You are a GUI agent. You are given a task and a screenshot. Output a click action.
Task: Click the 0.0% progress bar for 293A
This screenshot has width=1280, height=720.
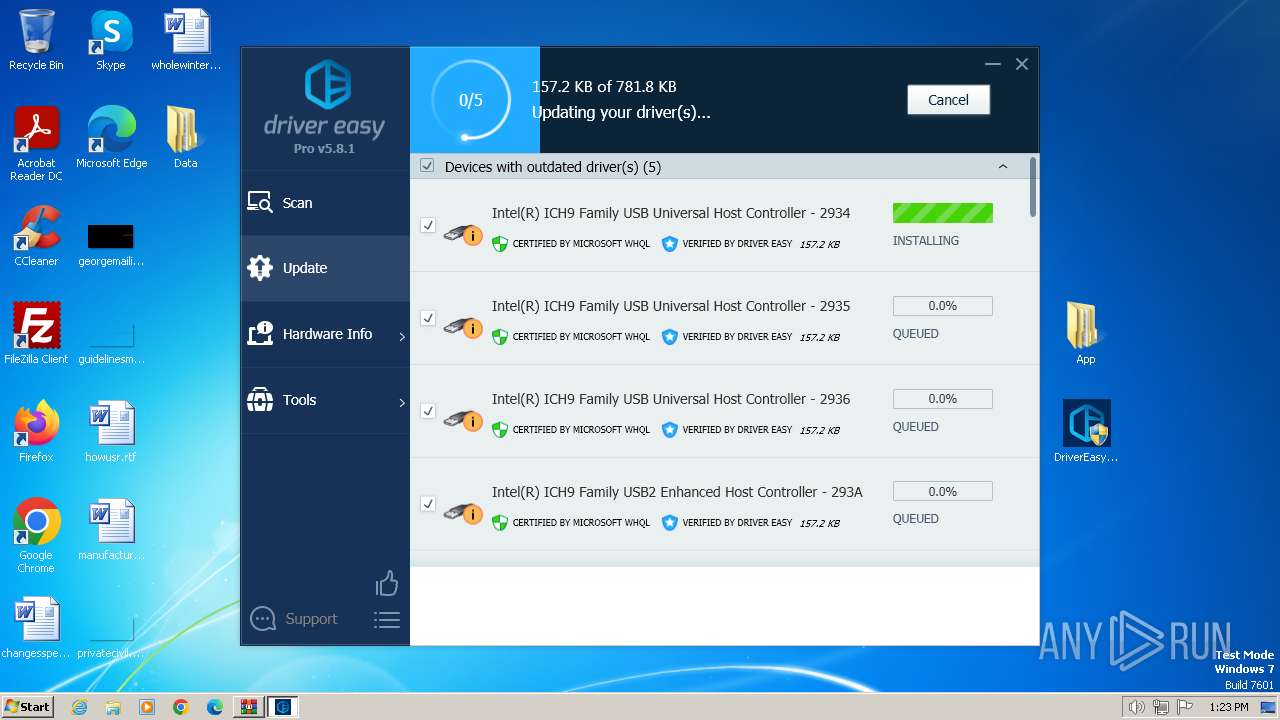943,492
